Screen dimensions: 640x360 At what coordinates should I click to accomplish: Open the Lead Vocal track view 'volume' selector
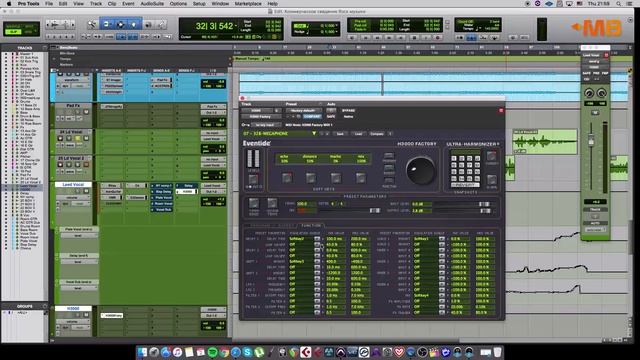pos(72,198)
